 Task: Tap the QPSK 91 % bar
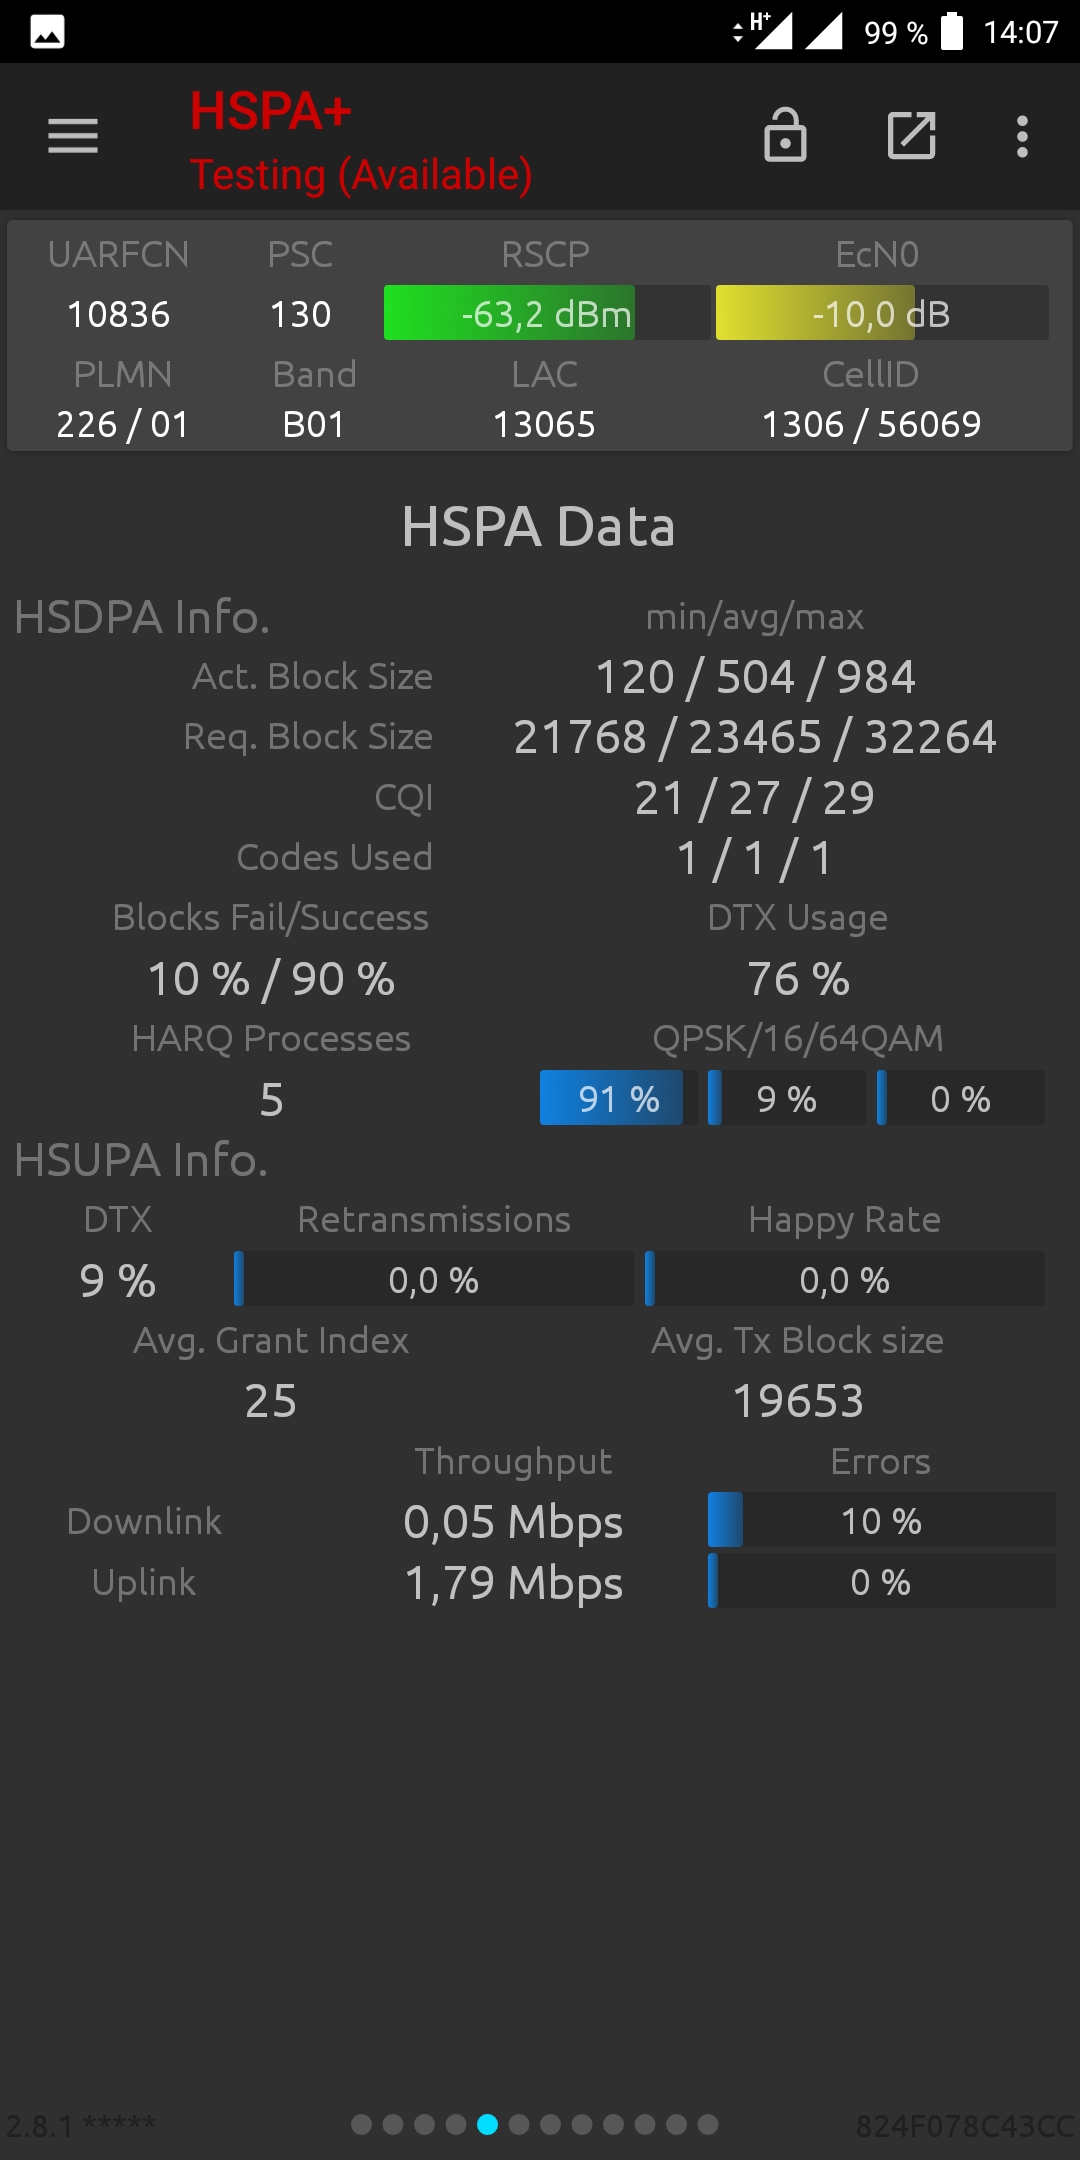(x=611, y=1098)
